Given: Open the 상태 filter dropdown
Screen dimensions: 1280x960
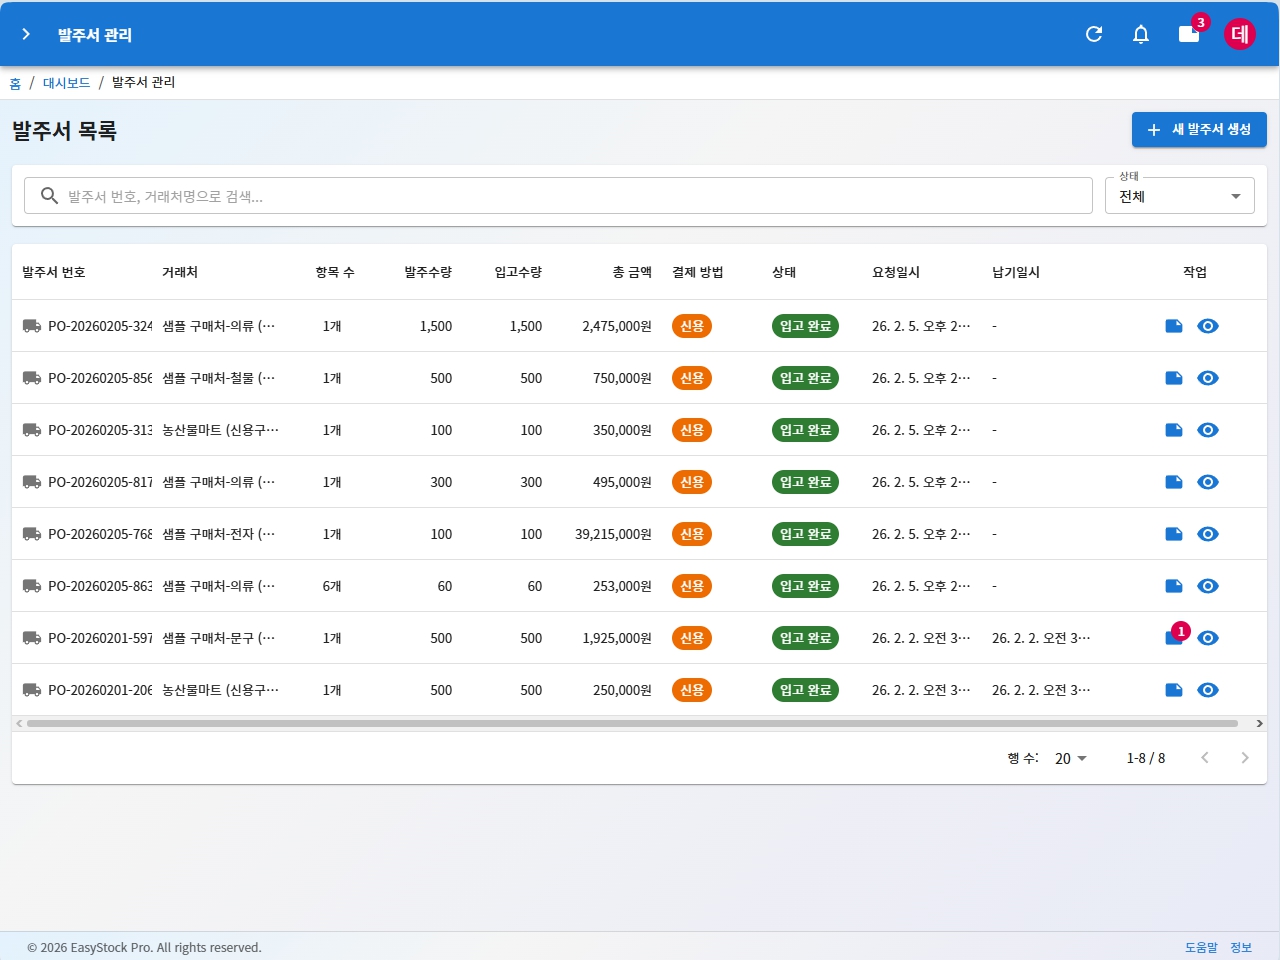Looking at the screenshot, I should click(1179, 196).
